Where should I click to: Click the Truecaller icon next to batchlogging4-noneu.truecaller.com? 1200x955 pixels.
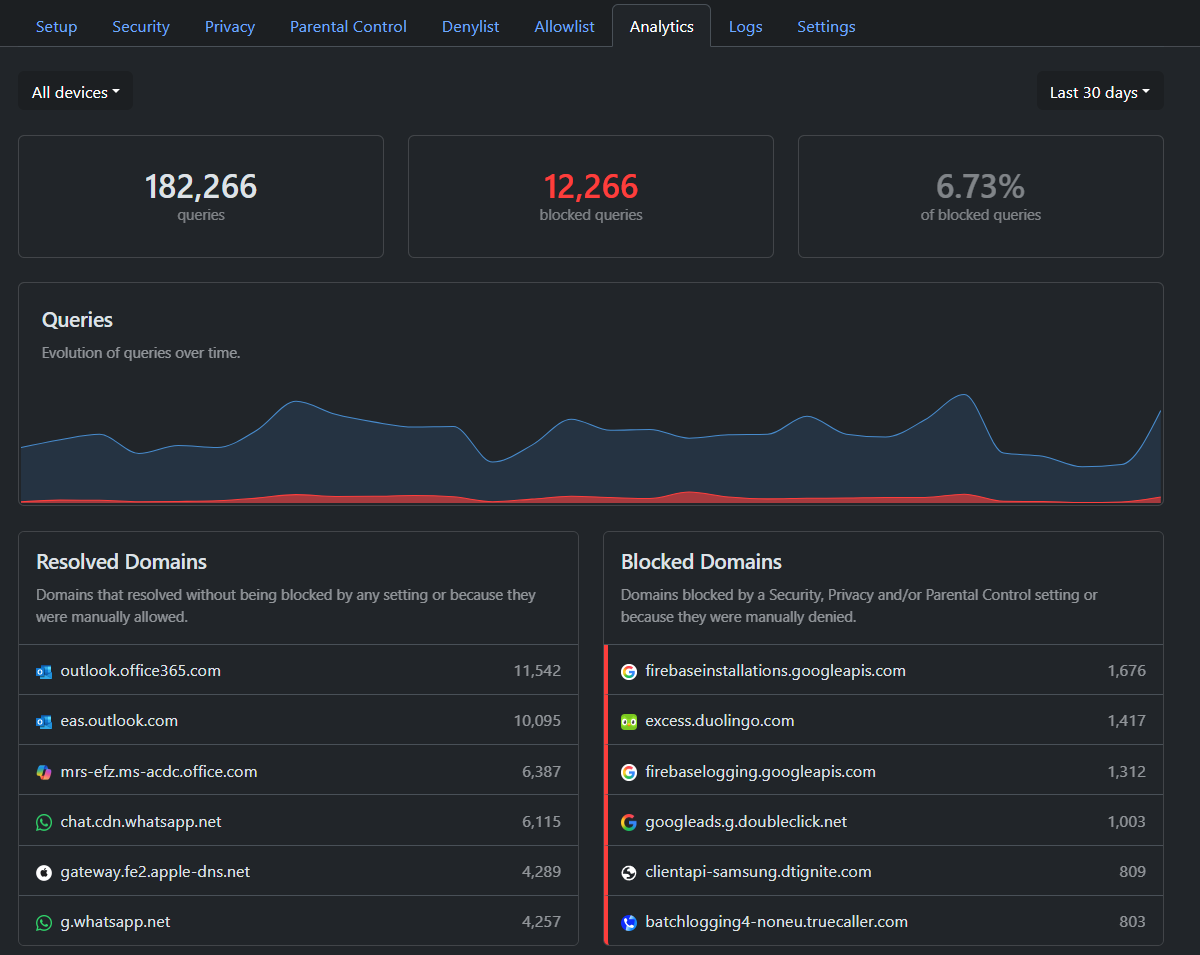[x=629, y=922]
